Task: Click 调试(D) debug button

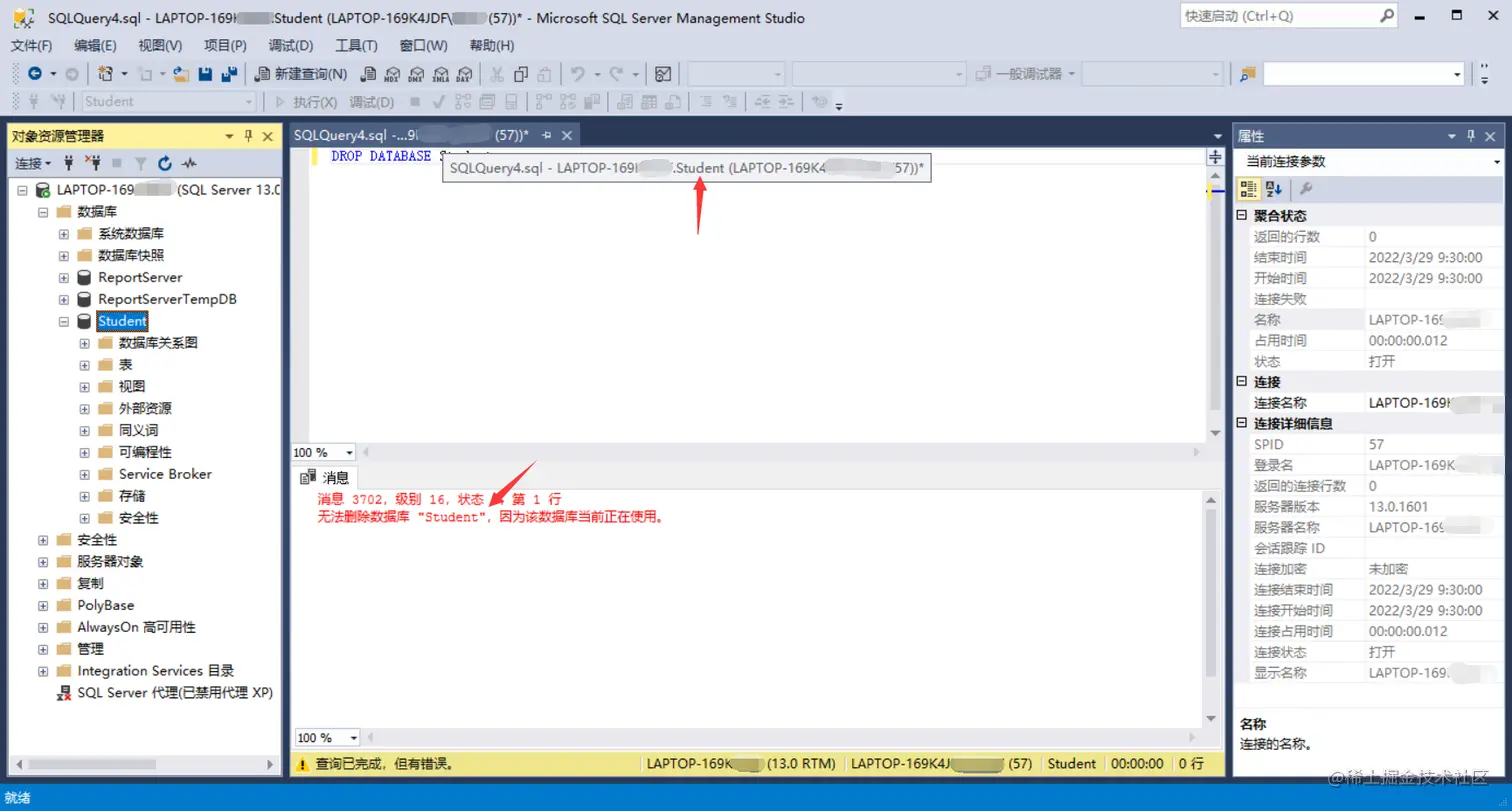Action: [370, 101]
